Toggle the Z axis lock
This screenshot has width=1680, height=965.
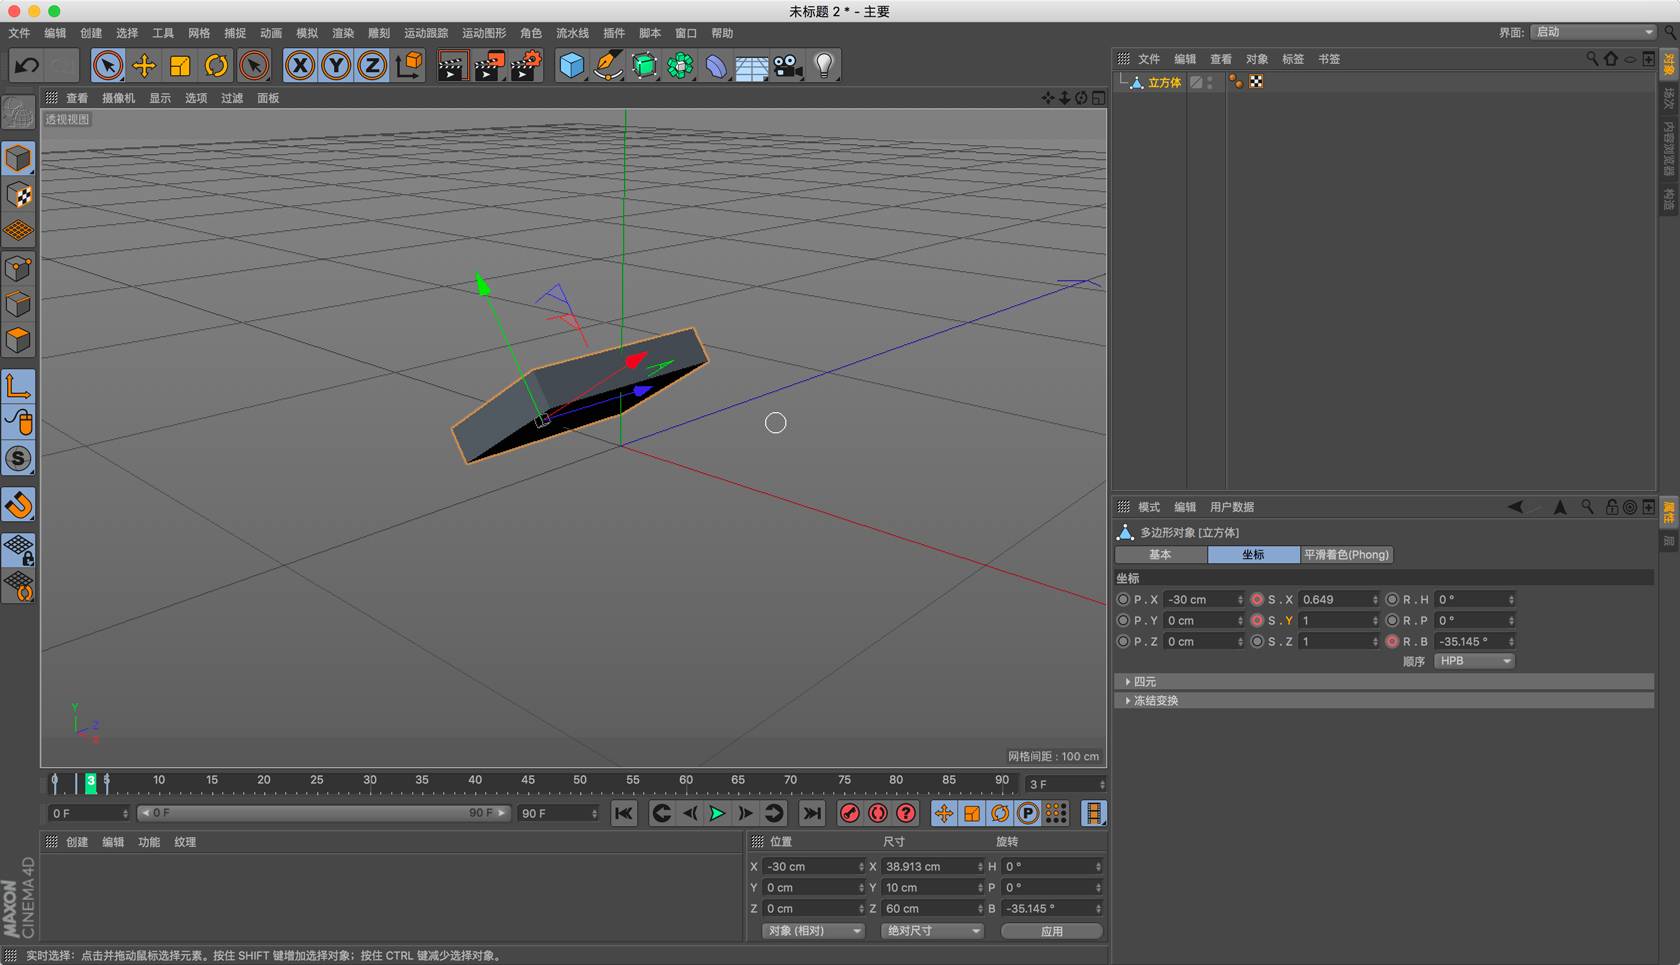pyautogui.click(x=372, y=66)
